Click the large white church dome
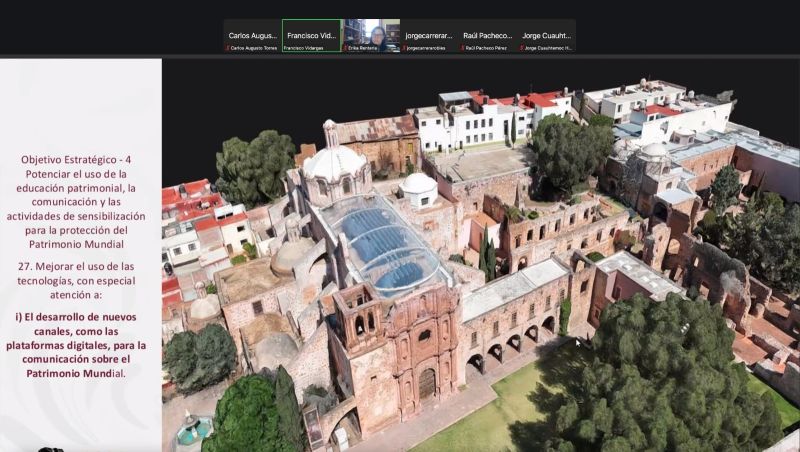Screen dimensions: 800x452 click(334, 163)
